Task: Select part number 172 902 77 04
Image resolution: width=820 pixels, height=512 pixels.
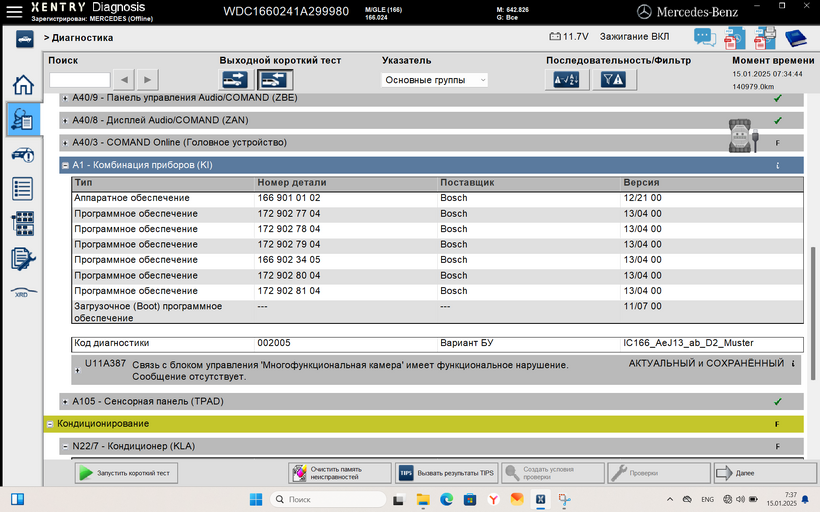Action: [289, 214]
